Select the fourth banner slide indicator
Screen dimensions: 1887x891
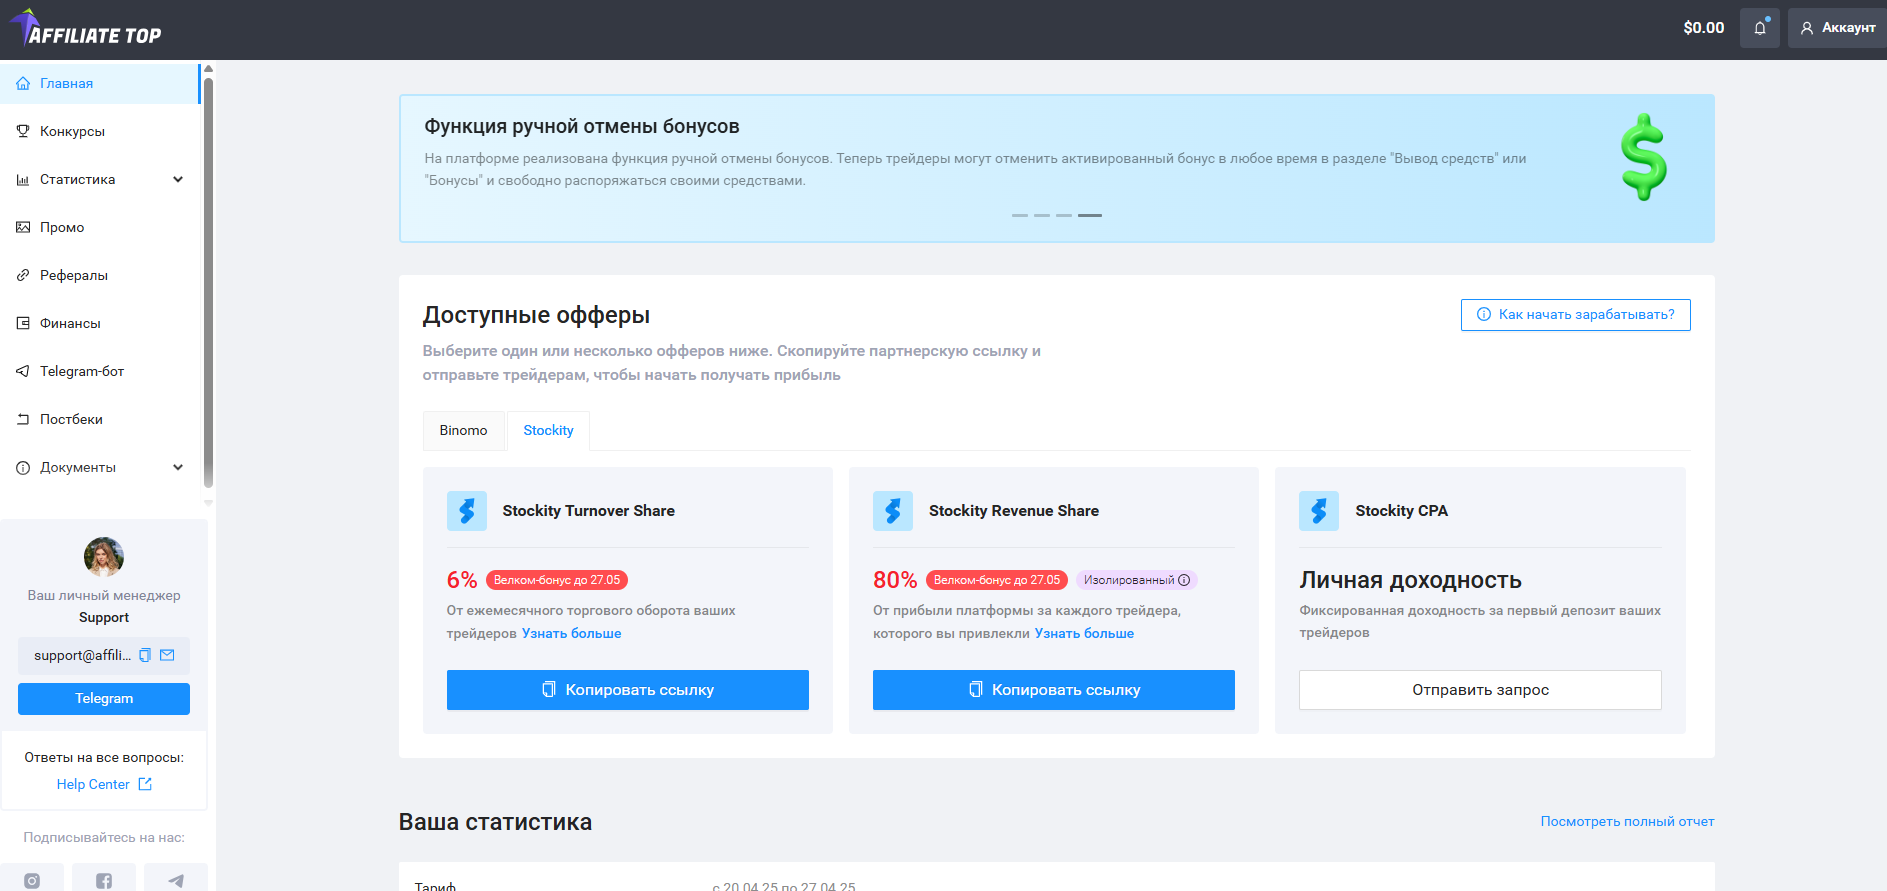[1090, 215]
